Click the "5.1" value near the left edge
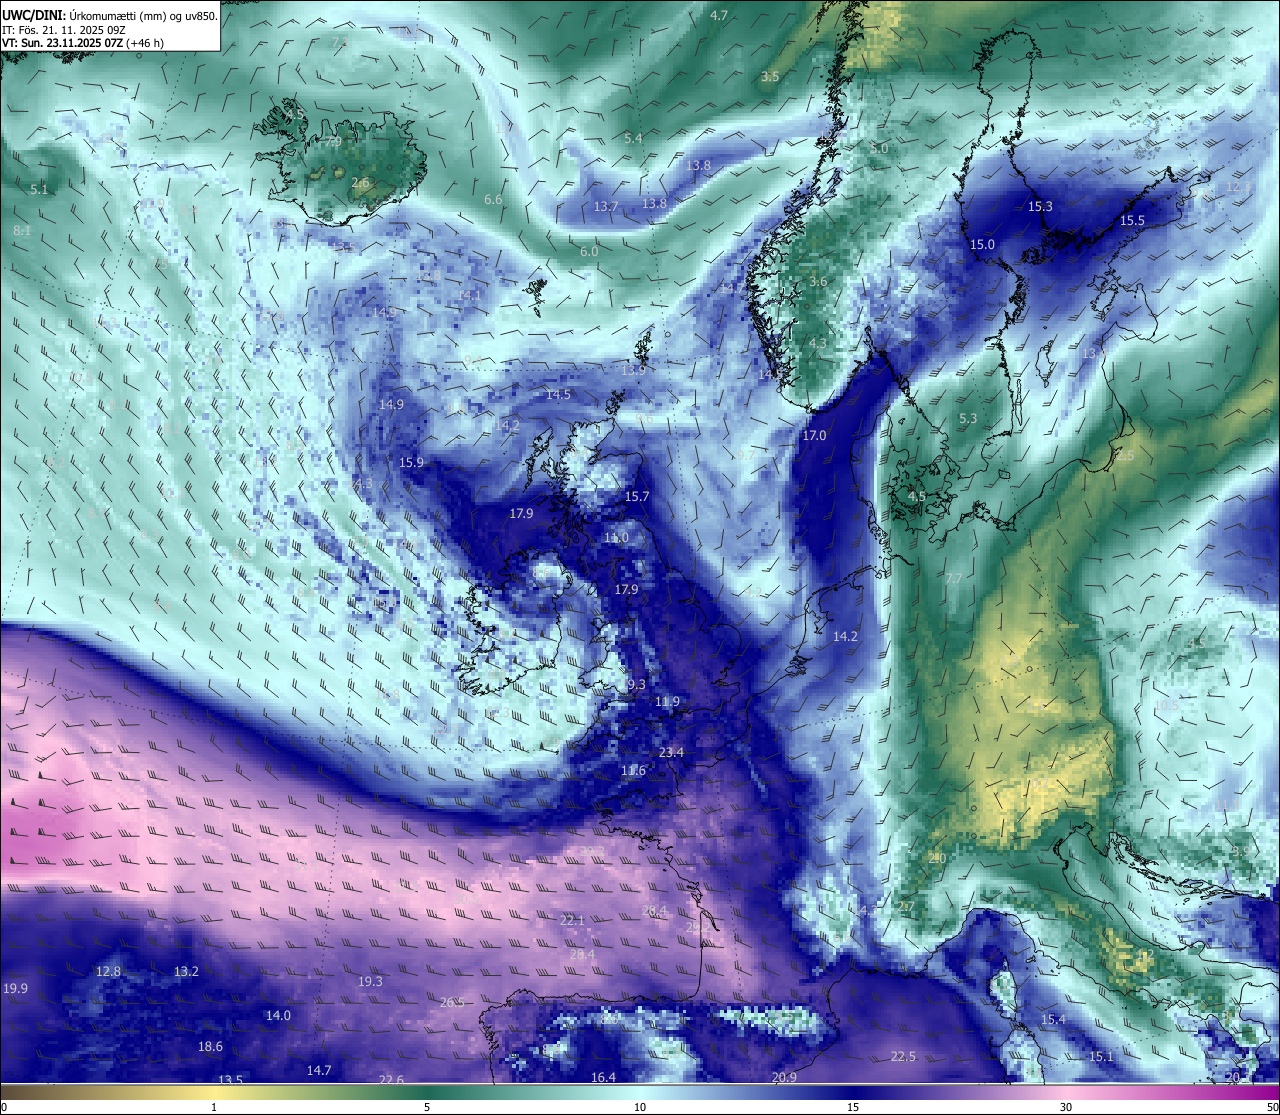The image size is (1280, 1115). point(39,189)
